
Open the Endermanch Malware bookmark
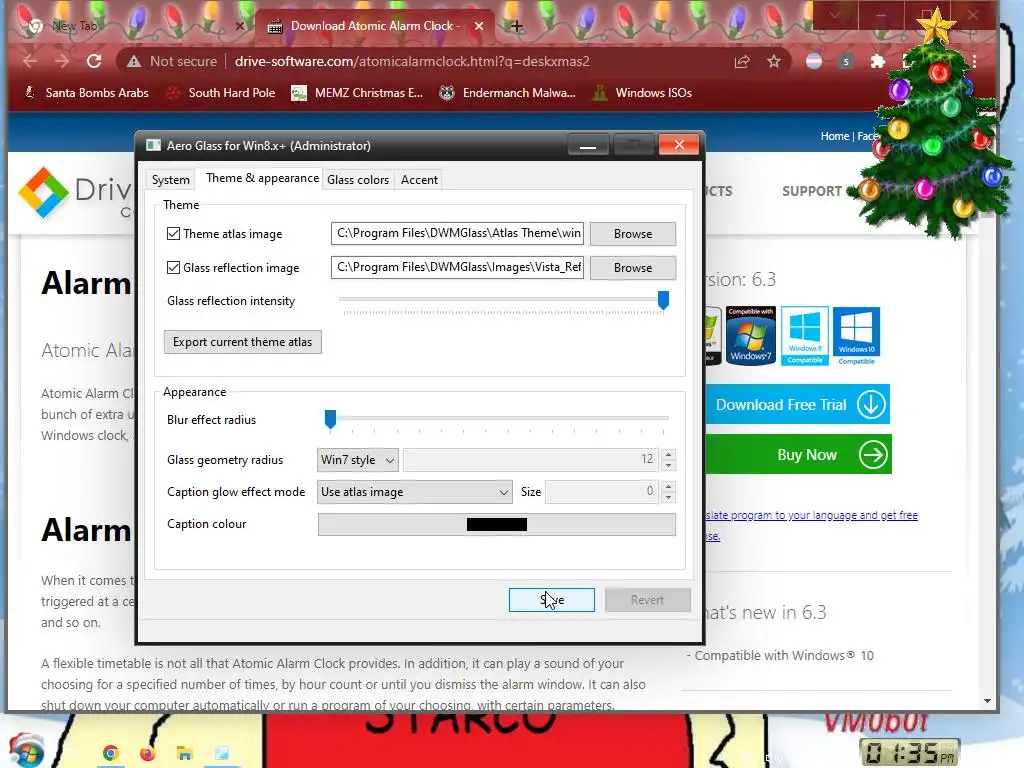(x=507, y=93)
